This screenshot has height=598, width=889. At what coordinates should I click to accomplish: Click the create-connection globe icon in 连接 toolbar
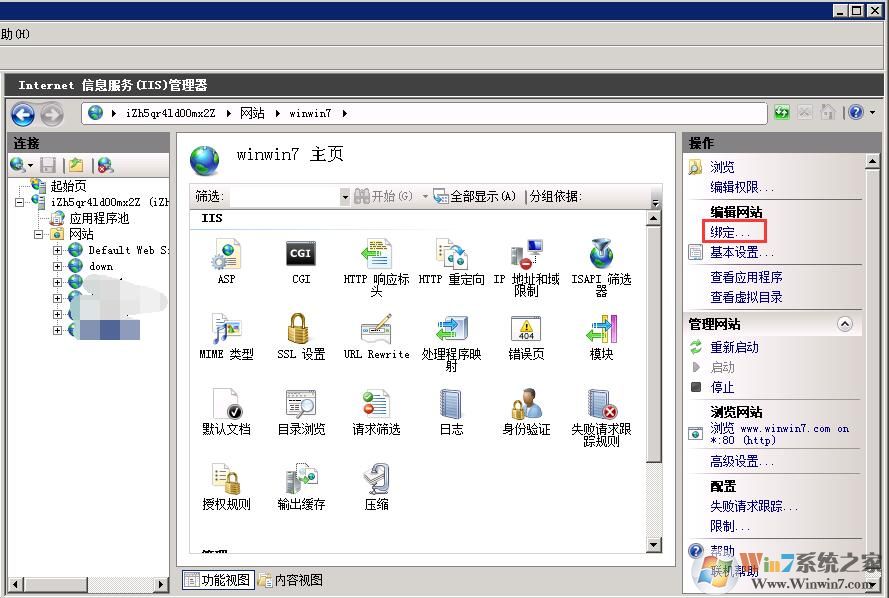click(x=18, y=165)
